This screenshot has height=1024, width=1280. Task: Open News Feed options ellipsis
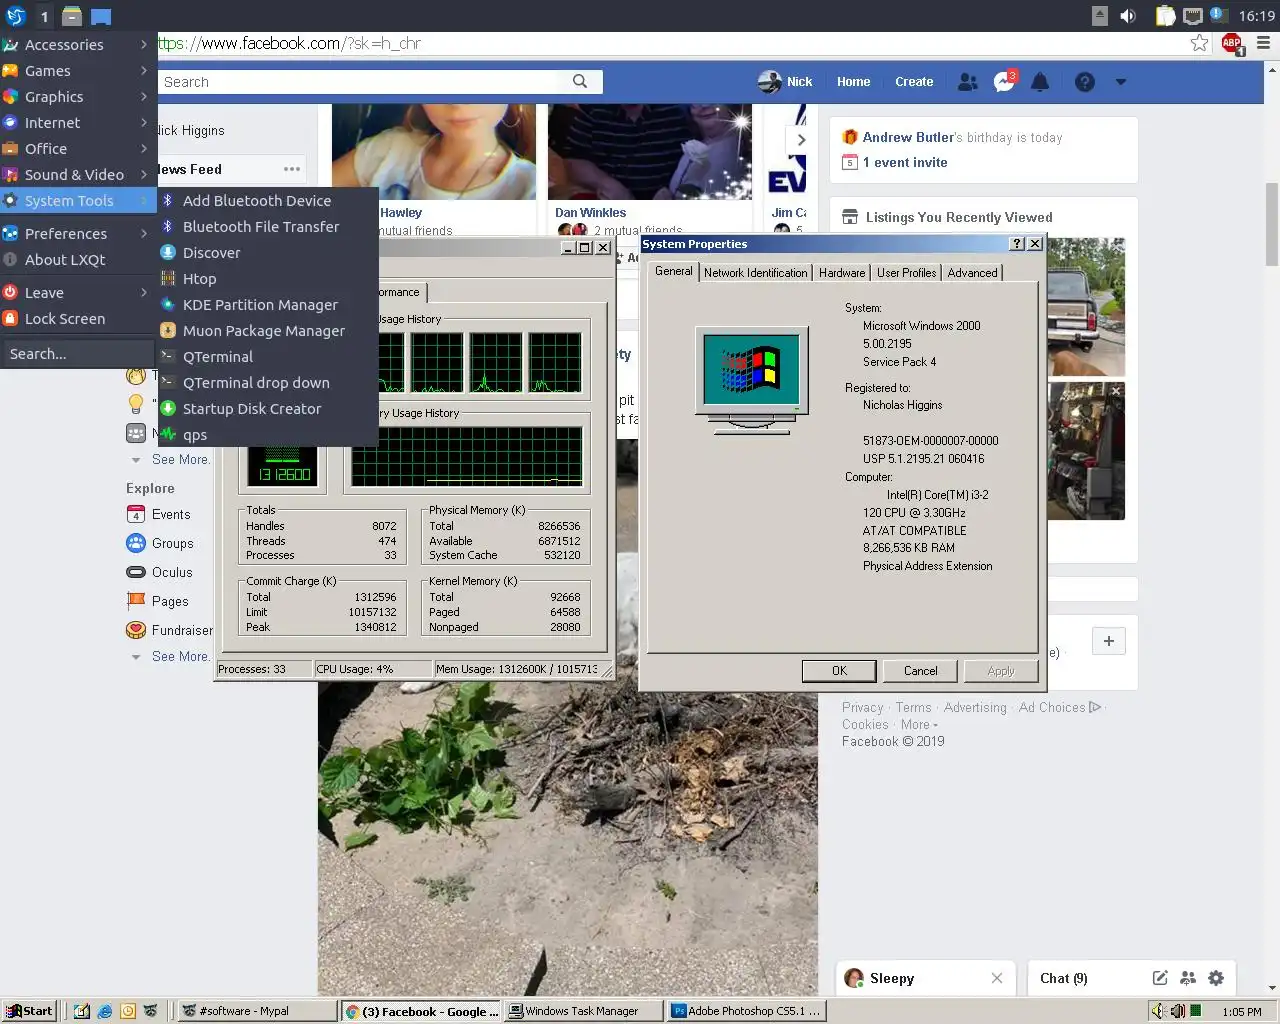291,169
